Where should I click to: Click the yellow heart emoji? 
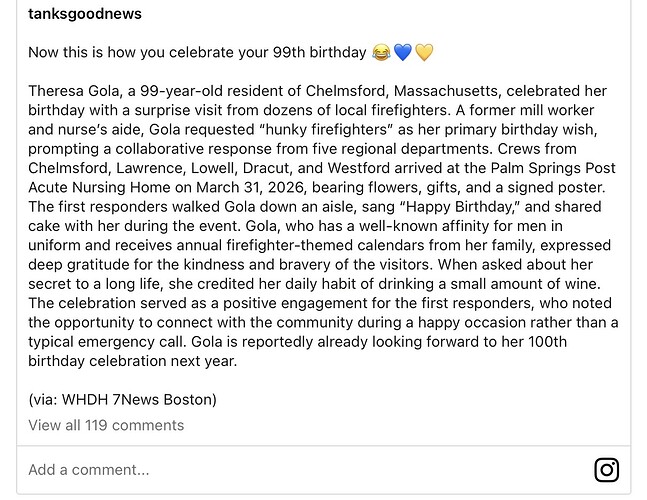[424, 53]
